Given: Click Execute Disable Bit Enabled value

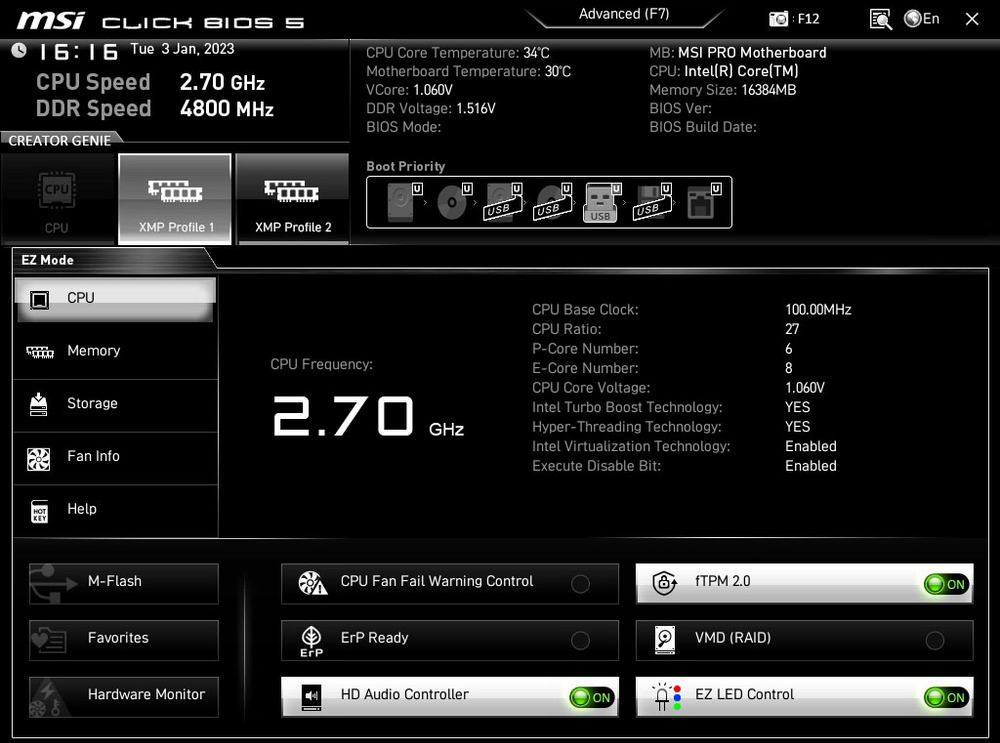Looking at the screenshot, I should point(811,466).
